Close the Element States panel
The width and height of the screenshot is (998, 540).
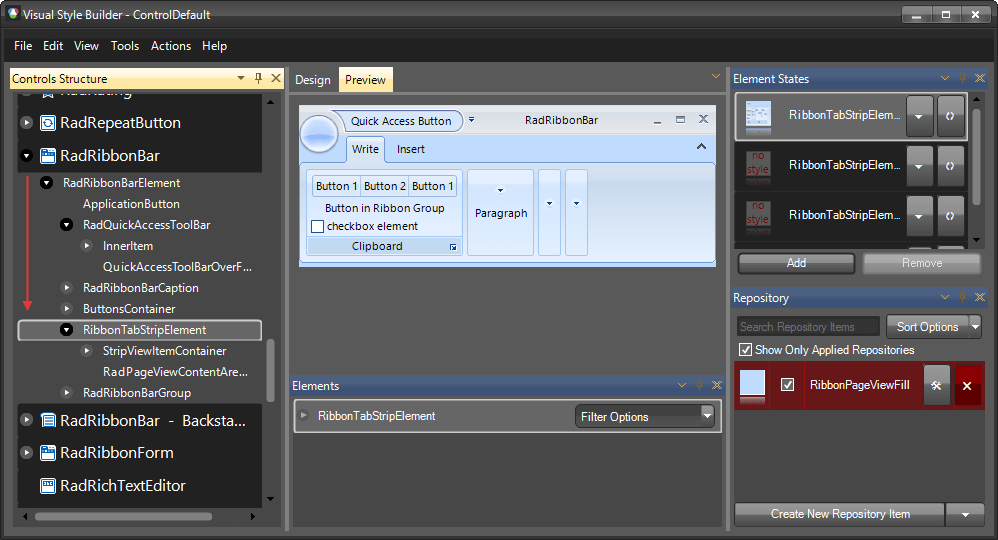(x=980, y=78)
